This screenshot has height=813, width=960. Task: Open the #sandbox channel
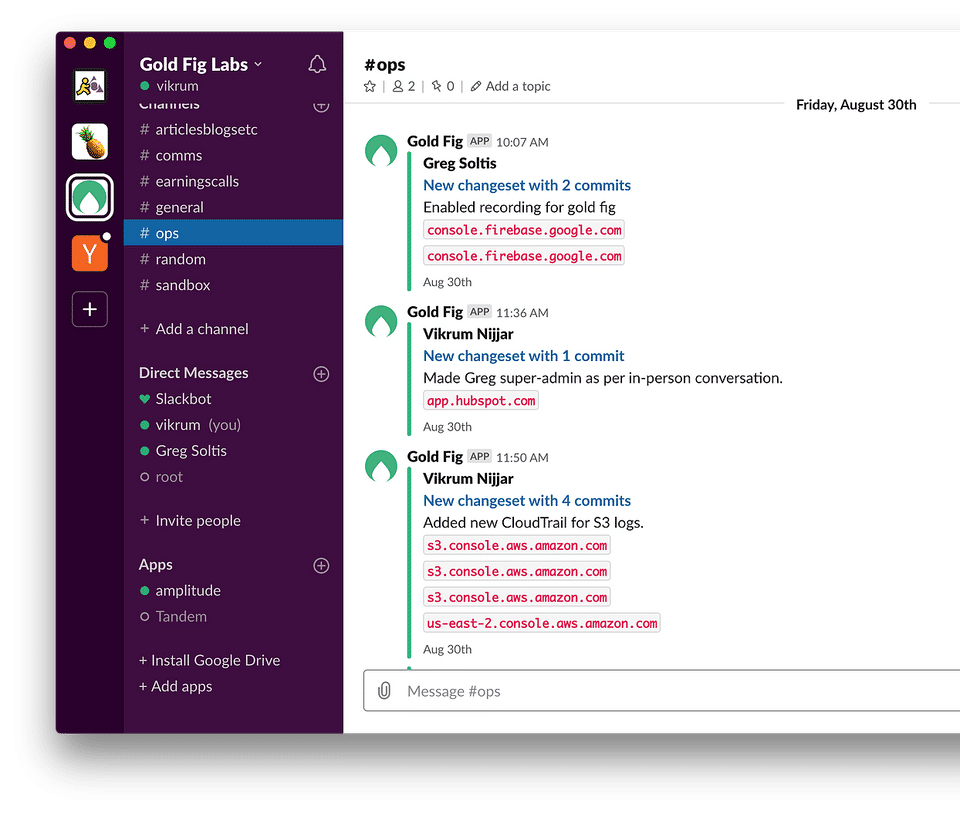(x=182, y=285)
